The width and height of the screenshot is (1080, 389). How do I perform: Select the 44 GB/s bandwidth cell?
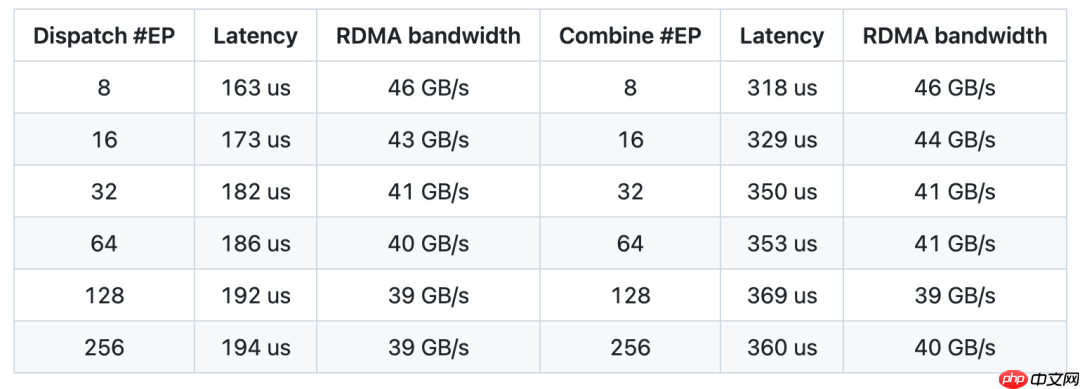point(955,139)
